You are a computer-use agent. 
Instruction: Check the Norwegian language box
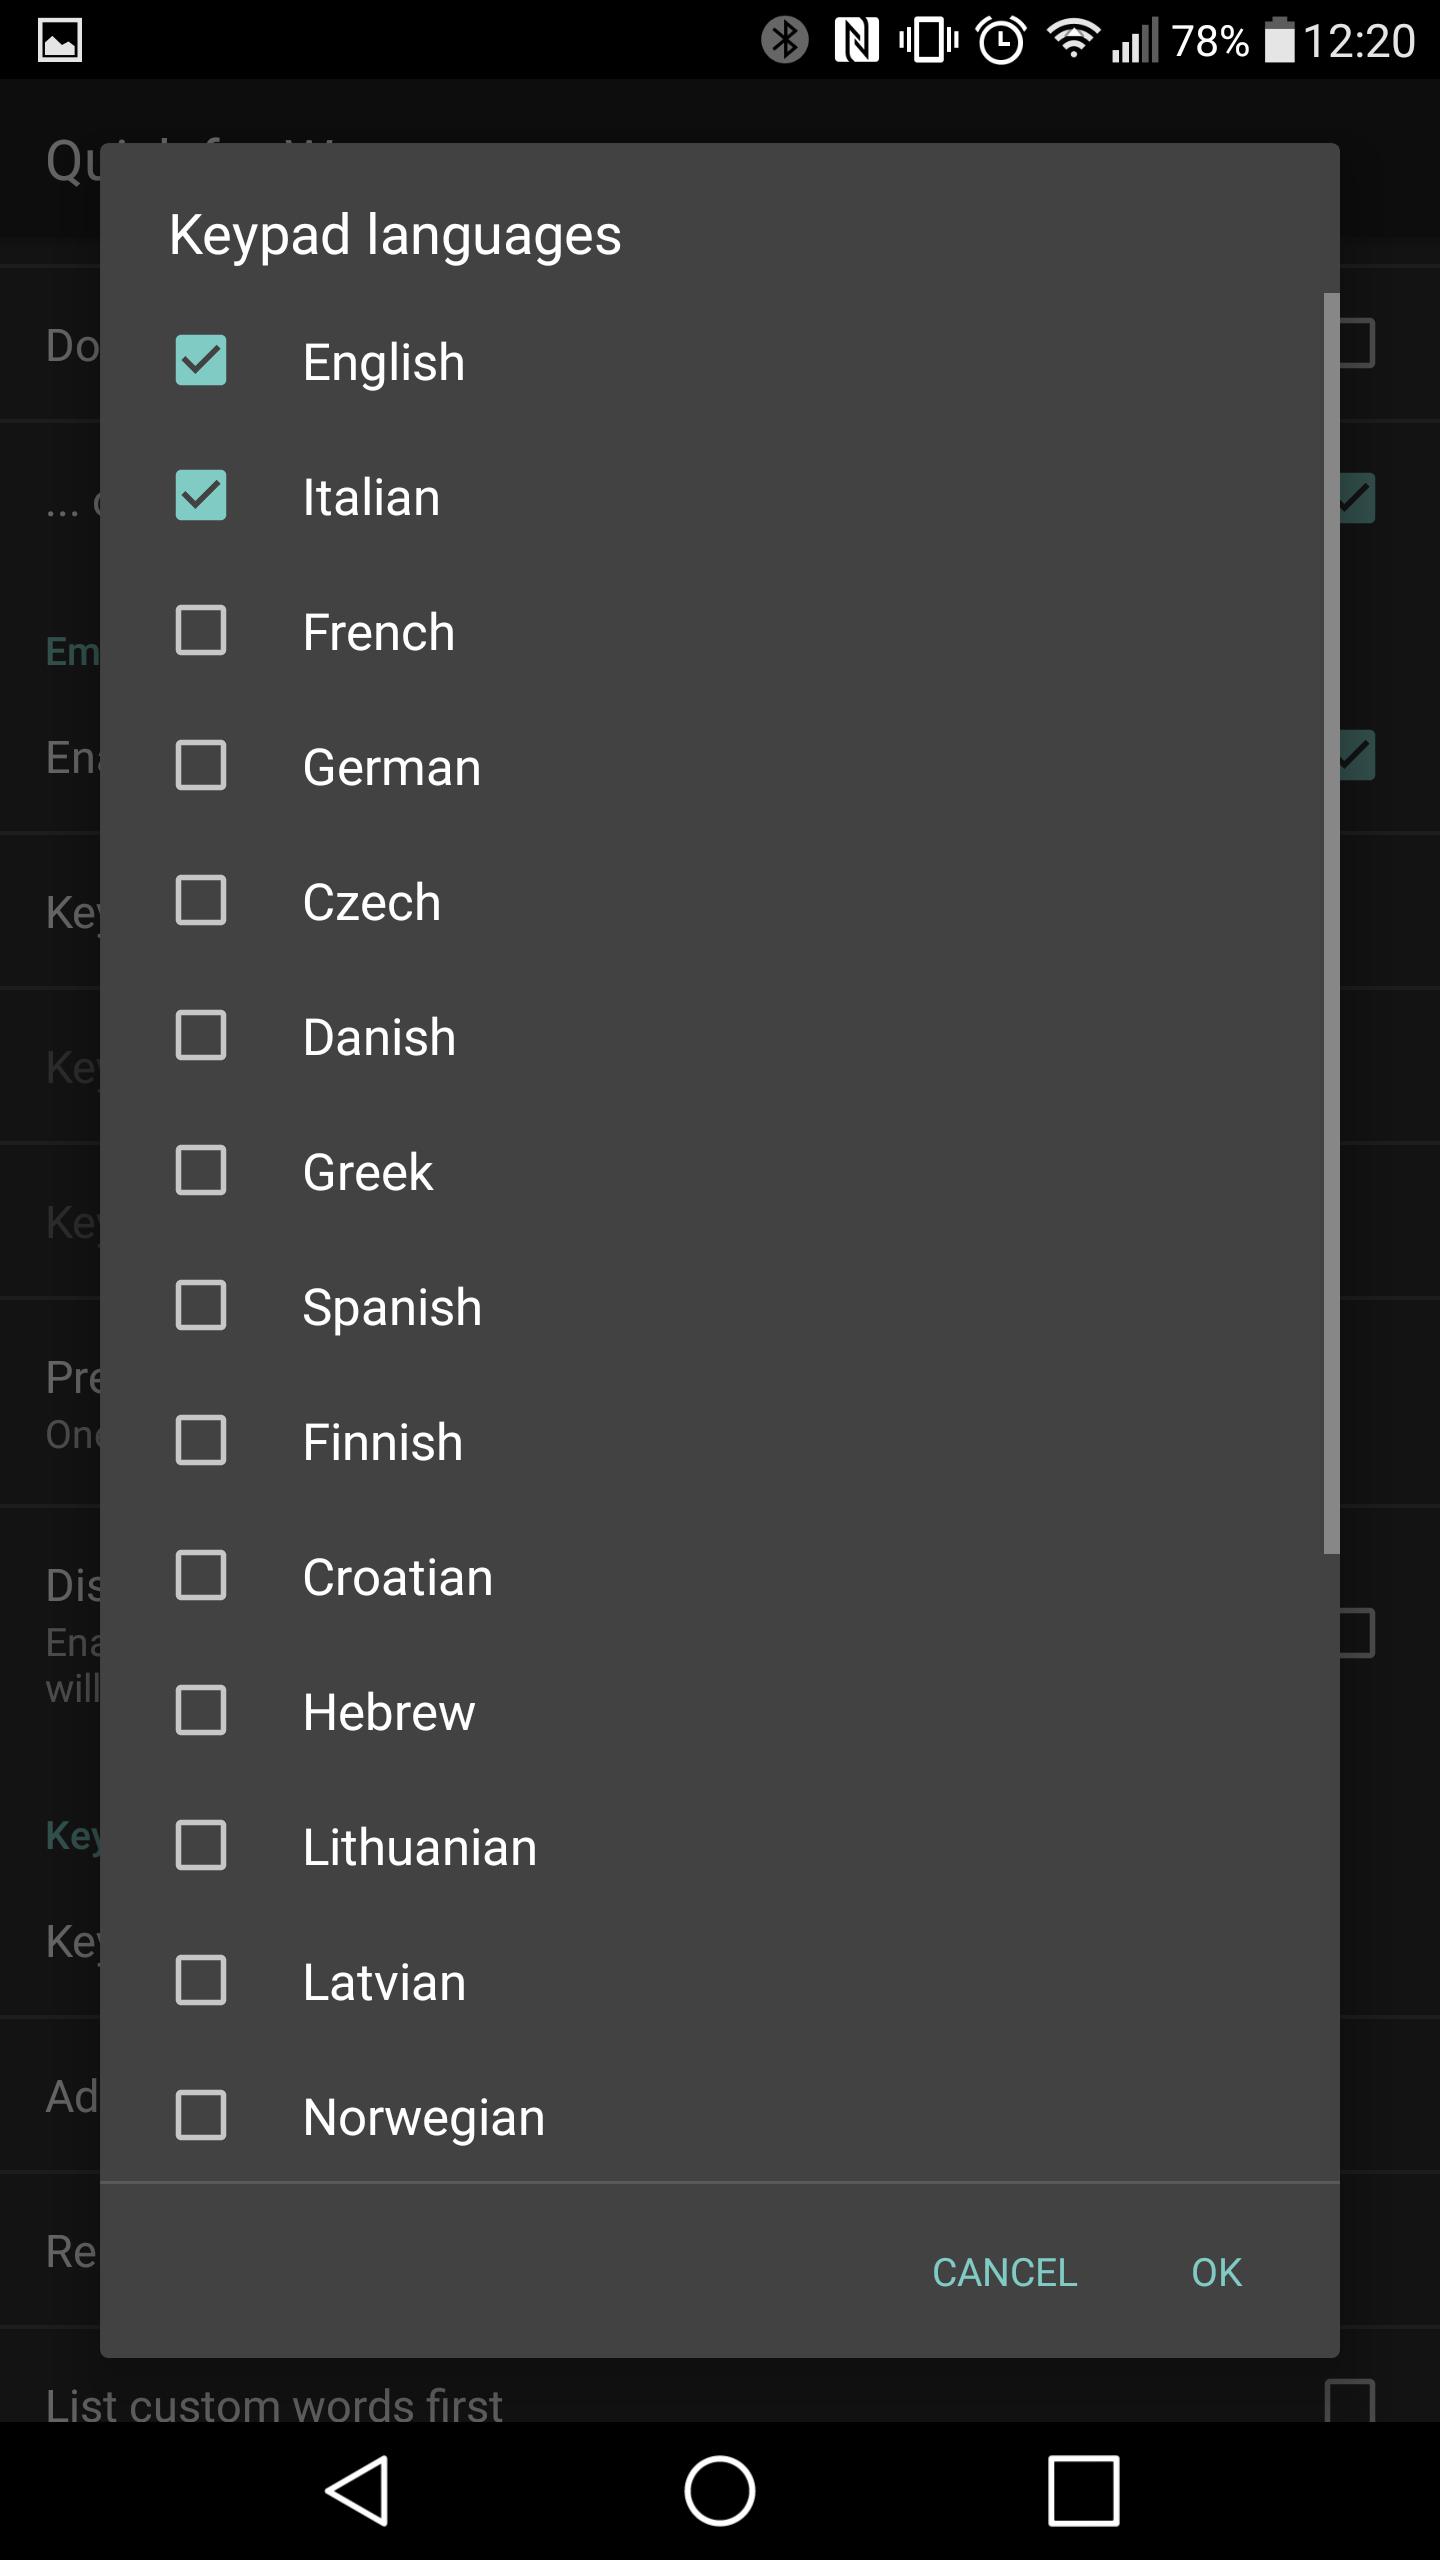coord(201,2116)
